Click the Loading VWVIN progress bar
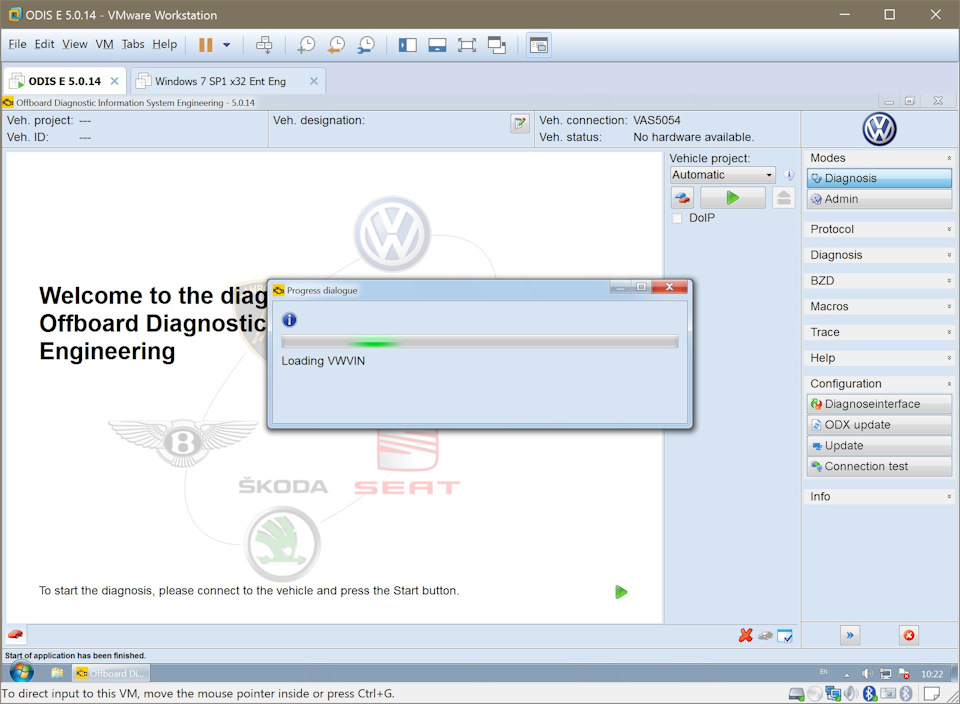 pyautogui.click(x=479, y=342)
